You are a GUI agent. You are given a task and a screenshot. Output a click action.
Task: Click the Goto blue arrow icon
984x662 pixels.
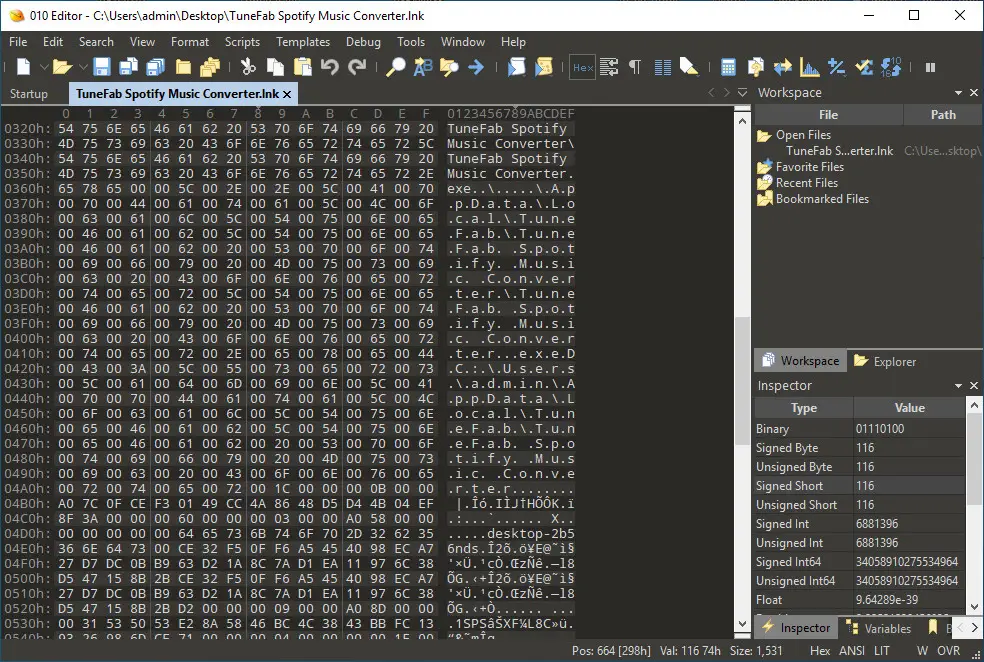coord(476,67)
